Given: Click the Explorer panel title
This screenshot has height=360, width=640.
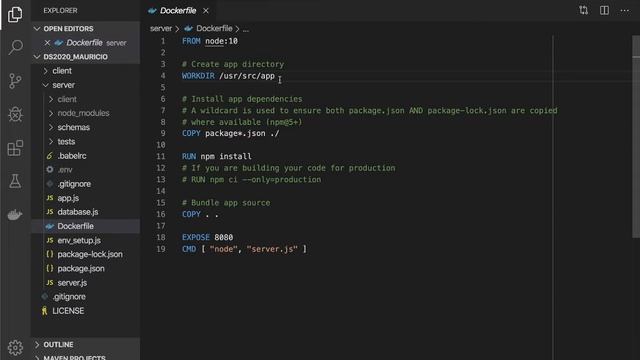Looking at the screenshot, I should click(x=60, y=11).
